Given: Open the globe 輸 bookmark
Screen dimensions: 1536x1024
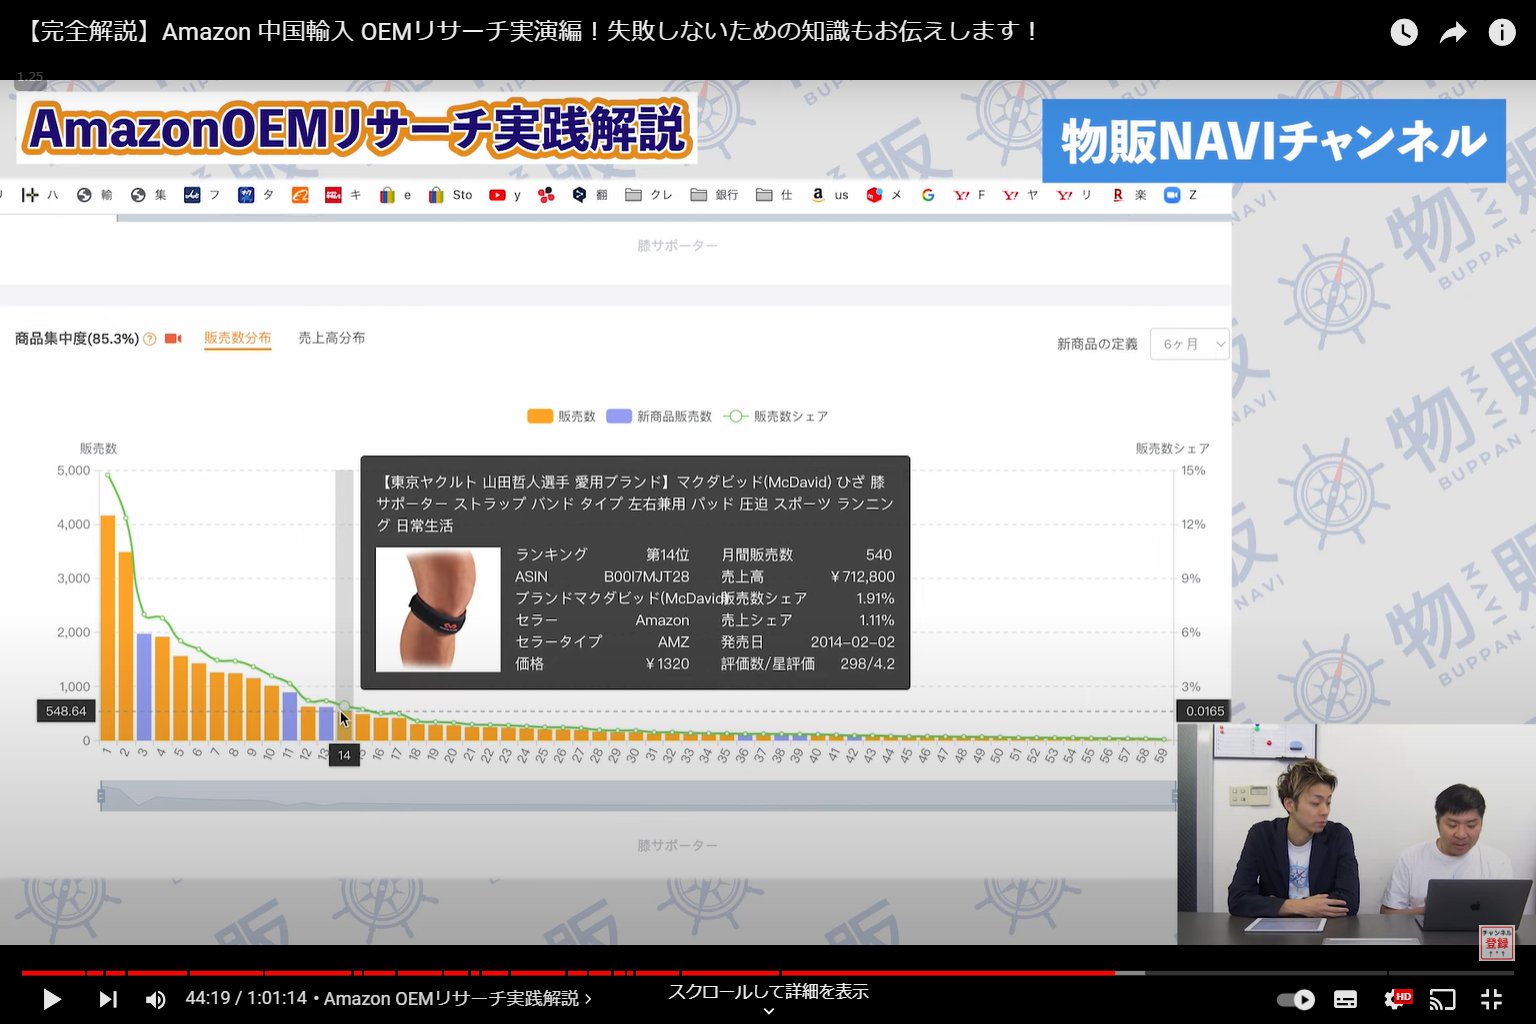Looking at the screenshot, I should pyautogui.click(x=94, y=195).
